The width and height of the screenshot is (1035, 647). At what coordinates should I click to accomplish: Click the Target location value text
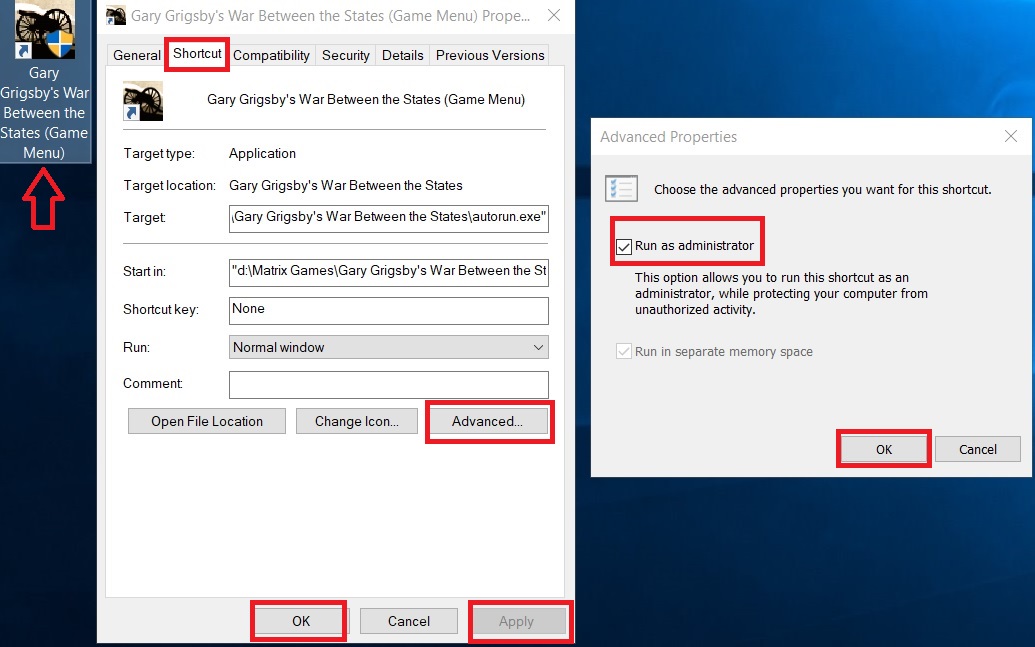346,186
